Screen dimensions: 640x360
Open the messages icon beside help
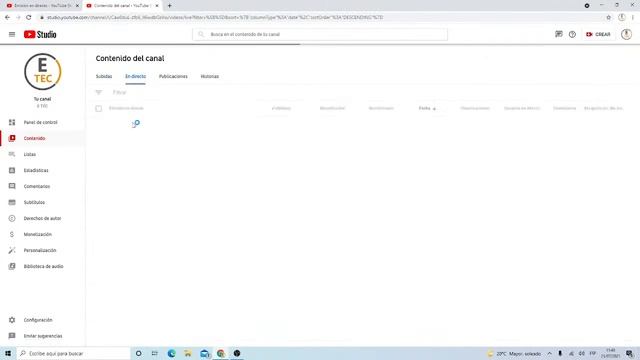(x=559, y=34)
